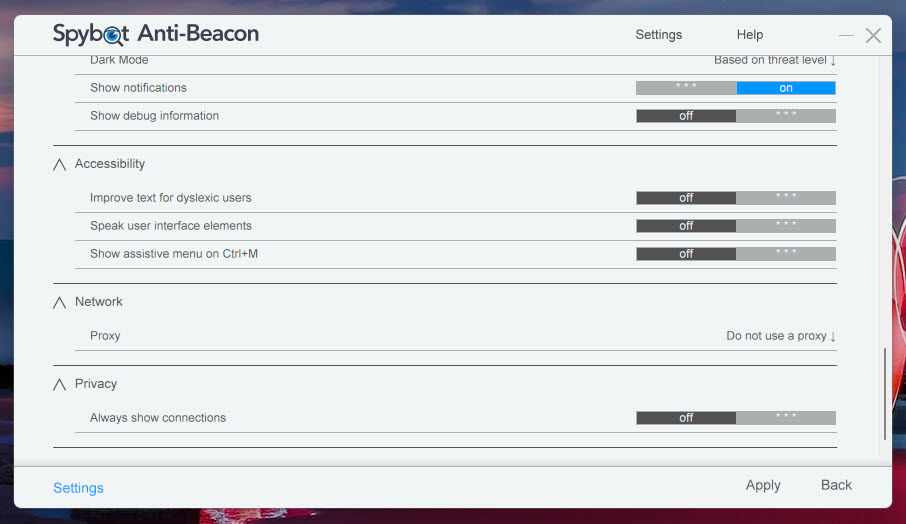This screenshot has height=524, width=906.
Task: Click the blue Settings breadcrumb link
Action: [79, 488]
